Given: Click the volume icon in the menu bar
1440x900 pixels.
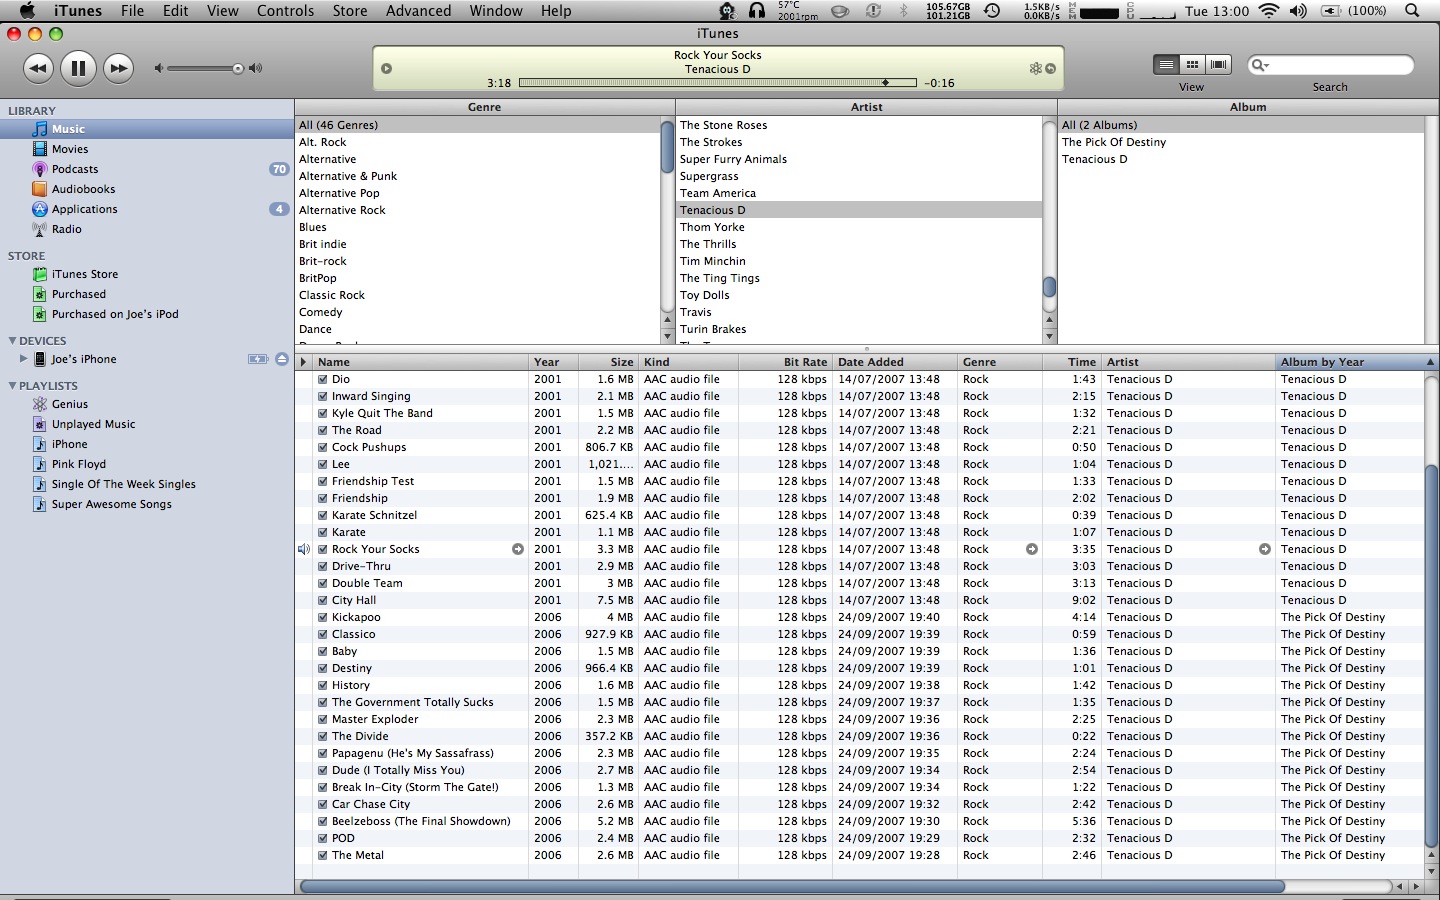Looking at the screenshot, I should [x=1298, y=11].
